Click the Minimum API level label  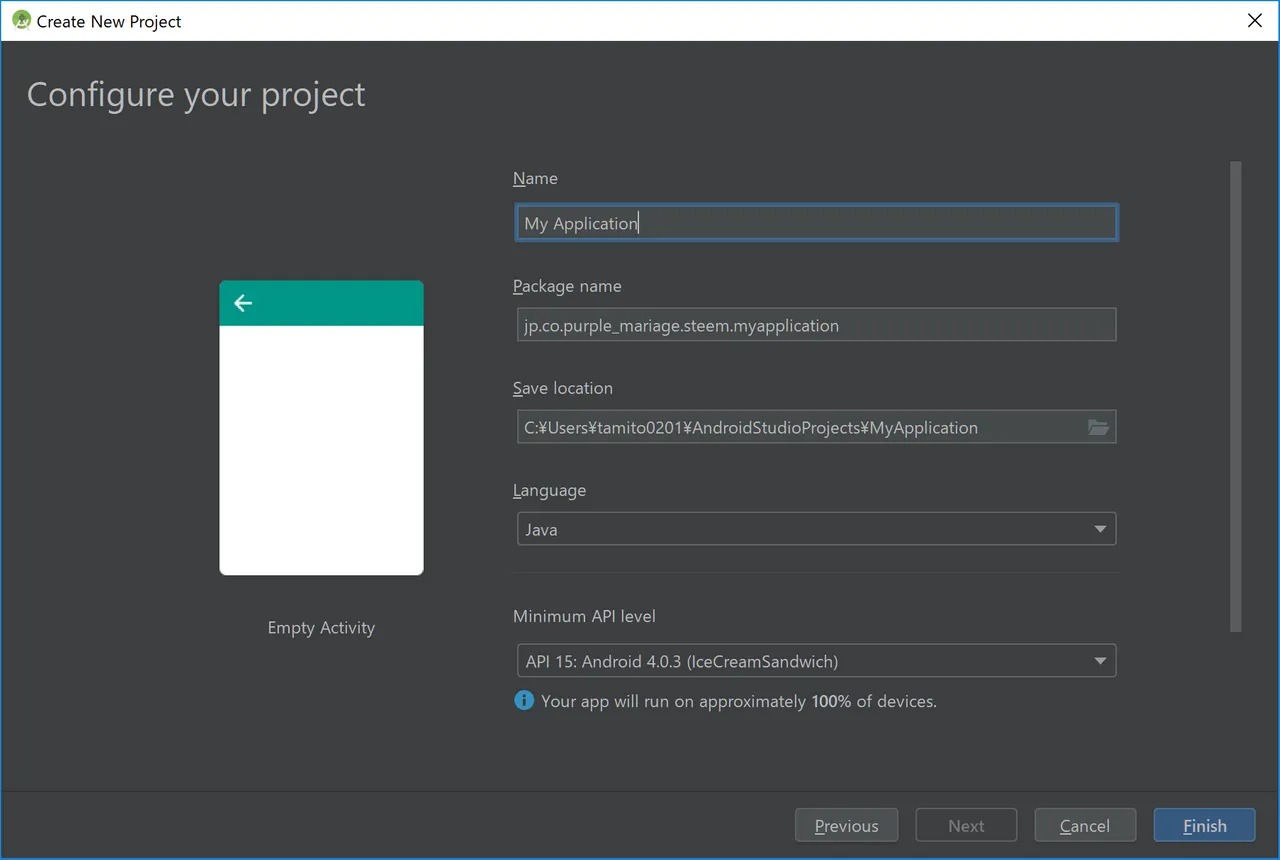tap(584, 616)
